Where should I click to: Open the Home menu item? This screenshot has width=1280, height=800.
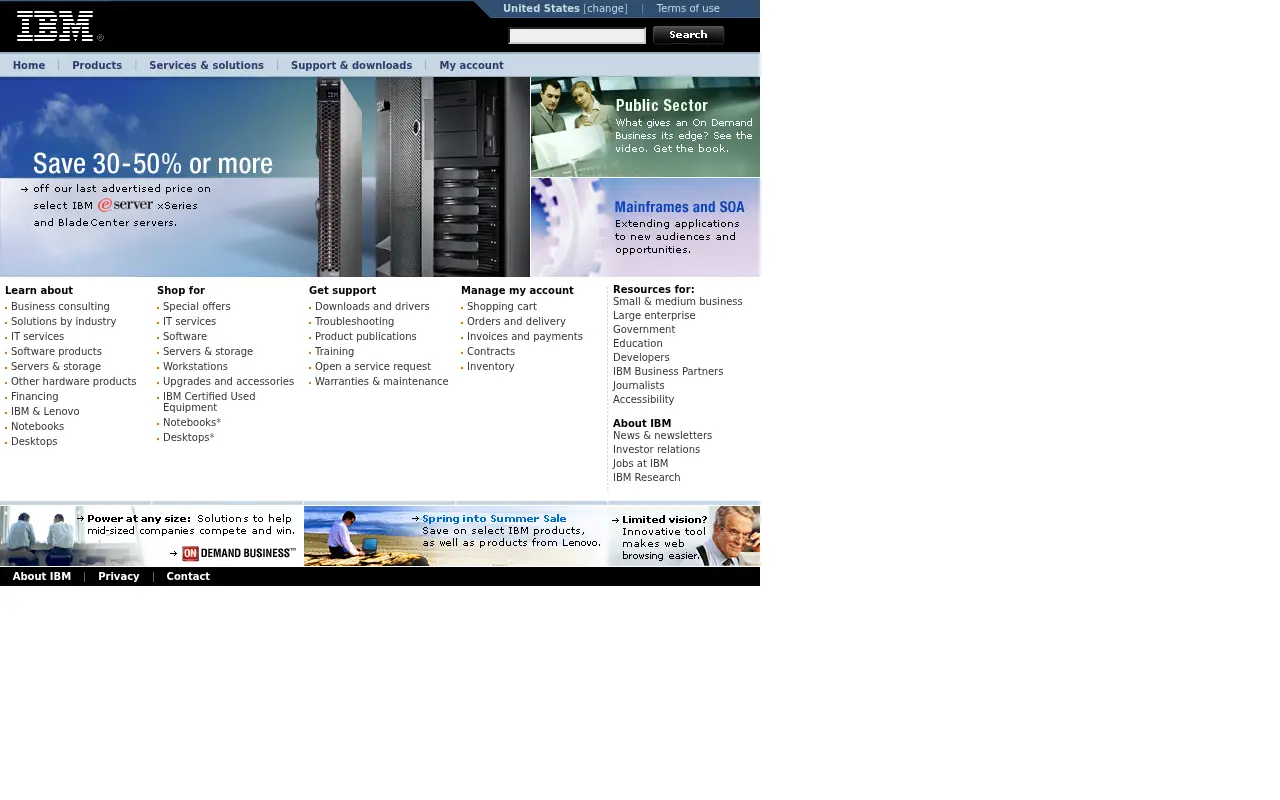click(x=29, y=65)
